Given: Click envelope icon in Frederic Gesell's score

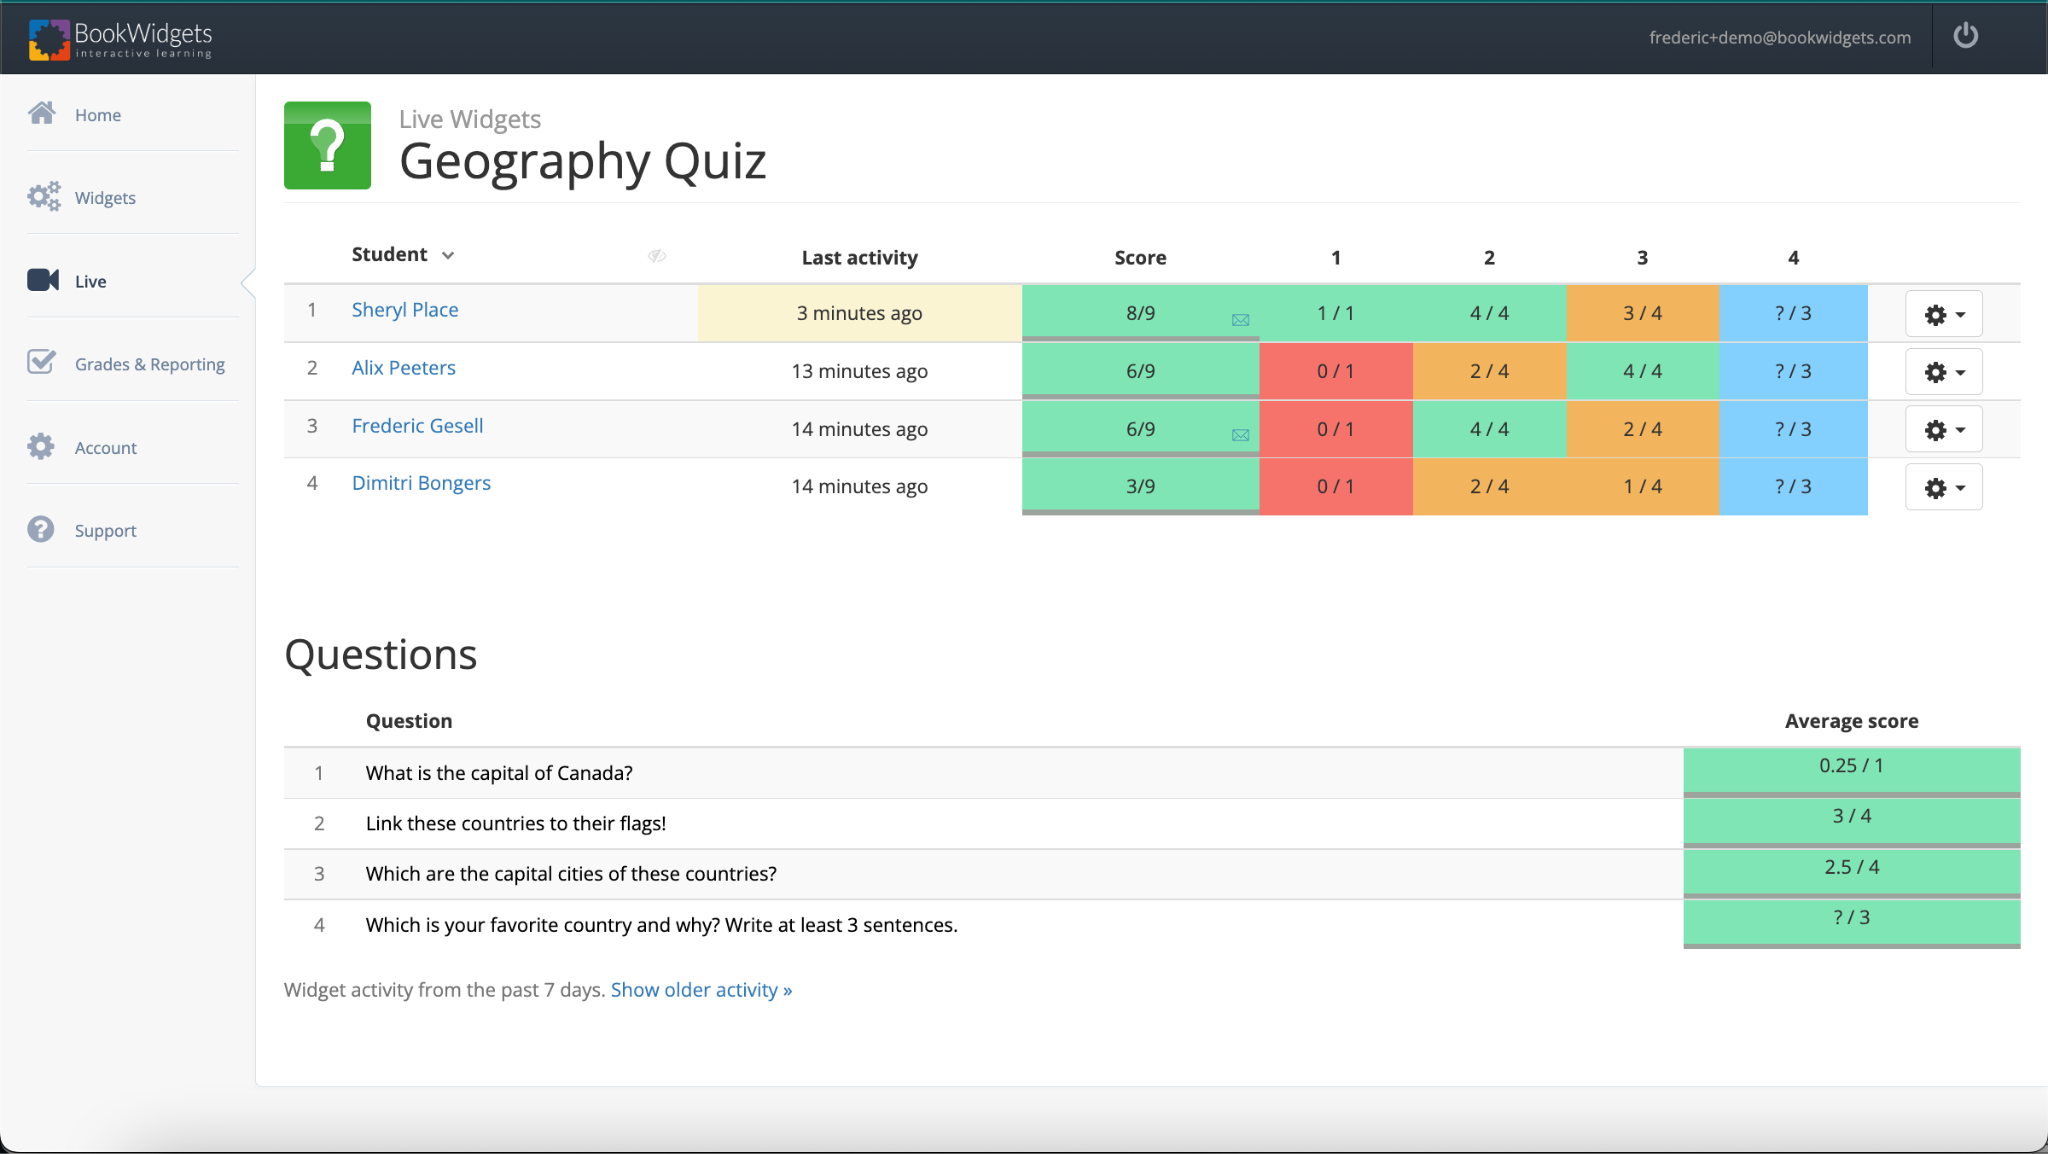Looking at the screenshot, I should (x=1240, y=435).
